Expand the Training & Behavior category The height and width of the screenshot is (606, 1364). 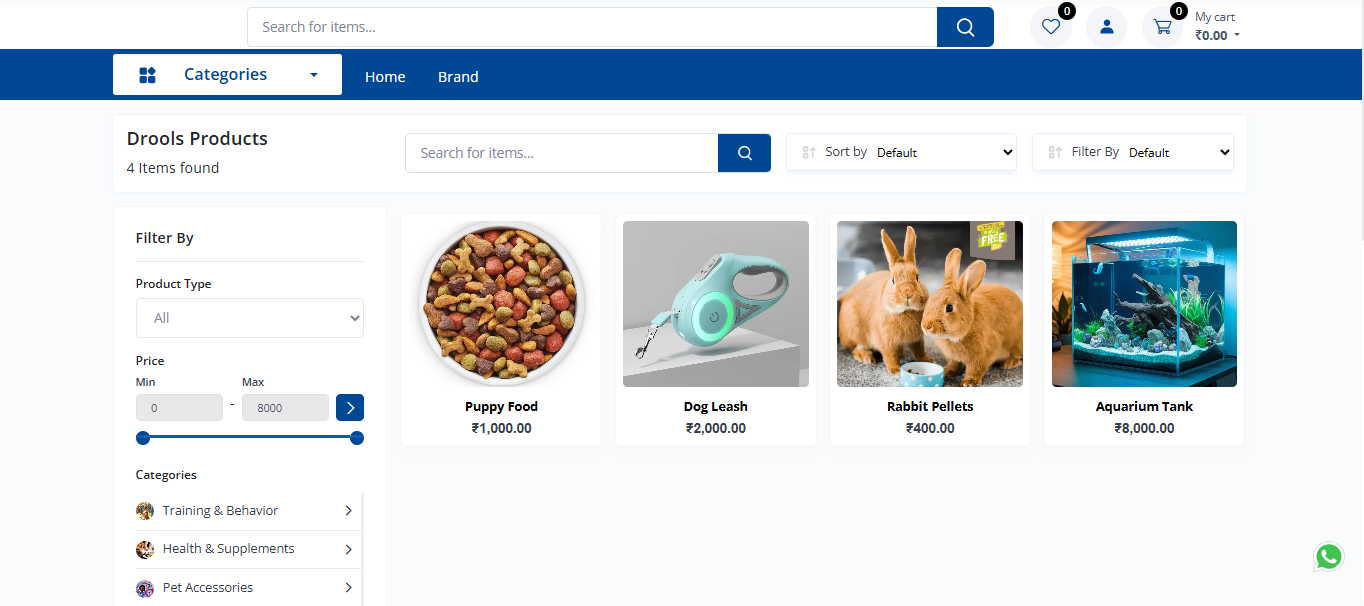point(348,511)
